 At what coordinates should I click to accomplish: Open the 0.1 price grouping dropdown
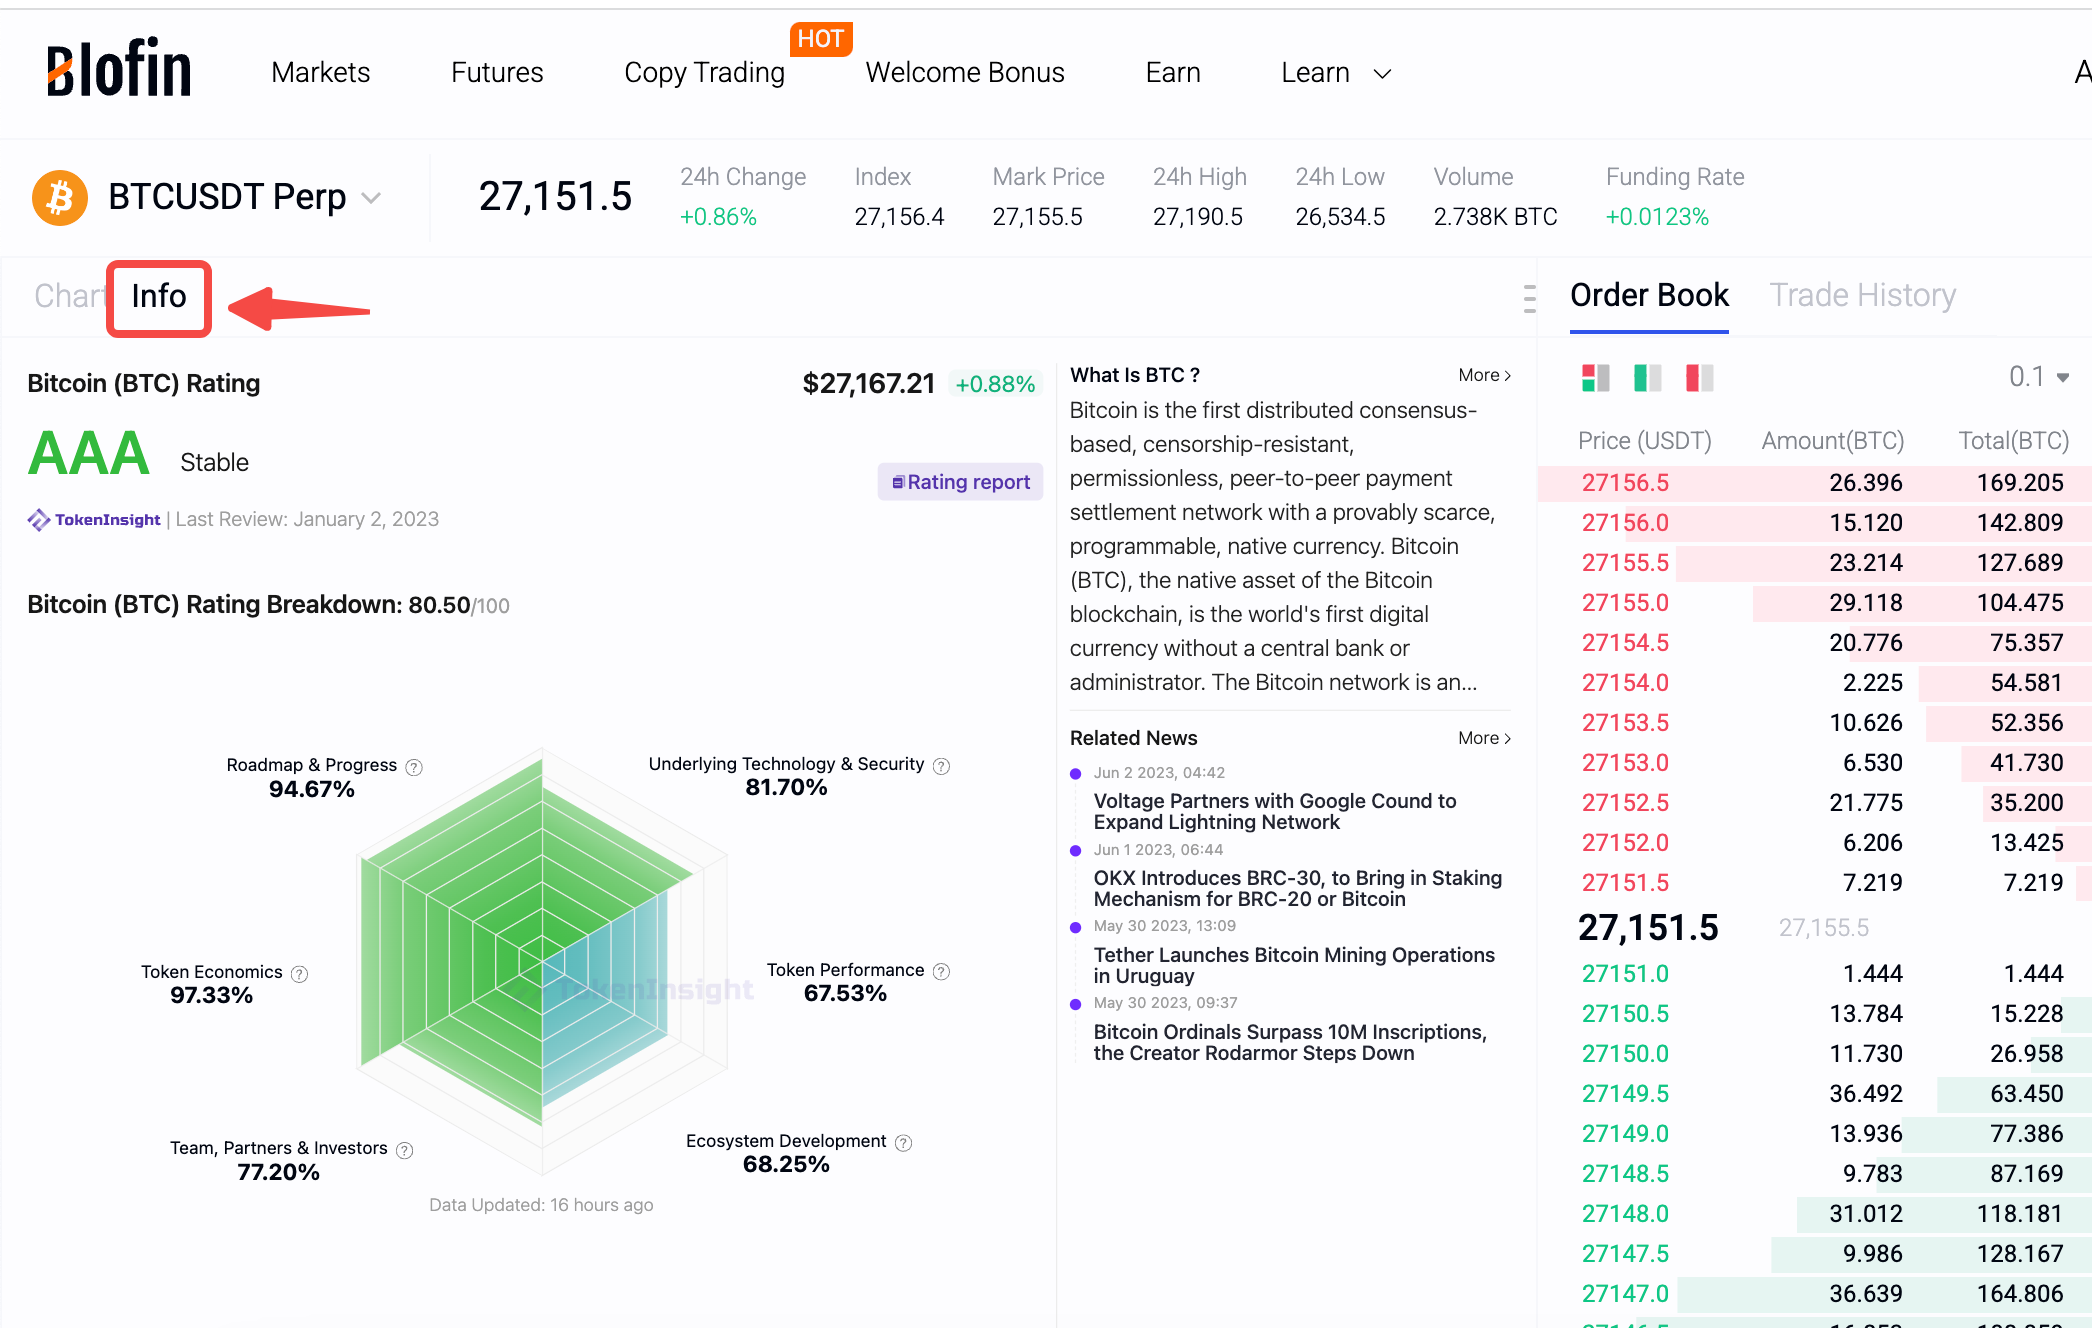click(2039, 377)
